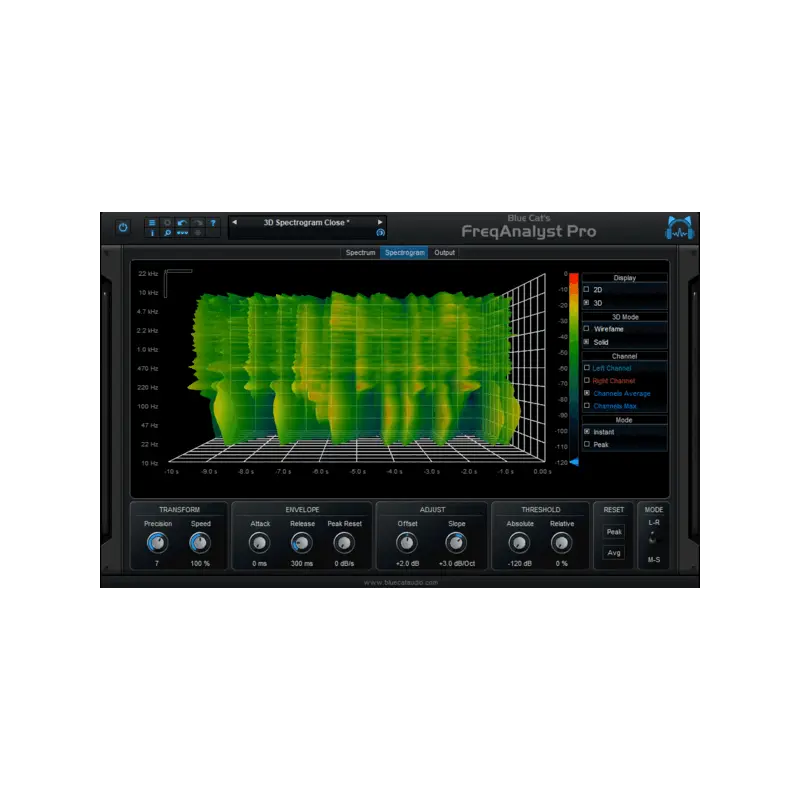Toggle the Channels Average checkbox

coord(587,393)
